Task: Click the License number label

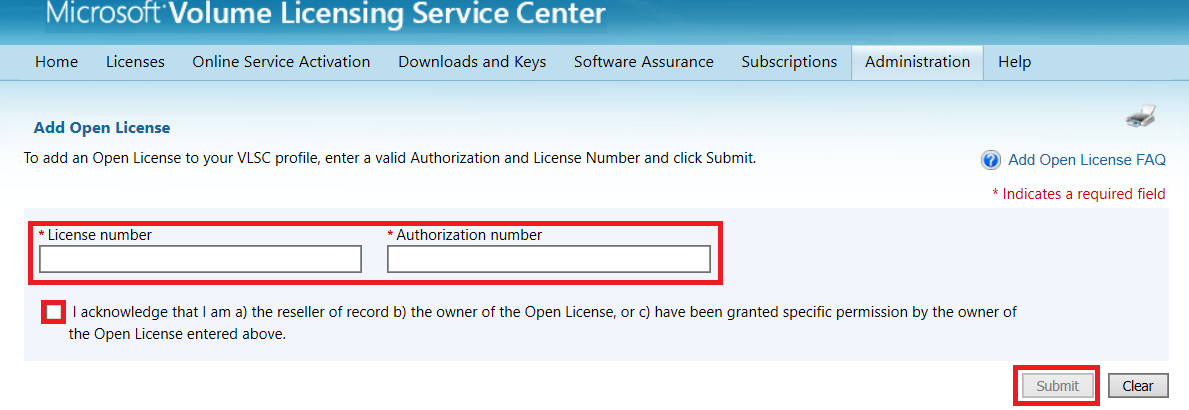Action: tap(99, 235)
